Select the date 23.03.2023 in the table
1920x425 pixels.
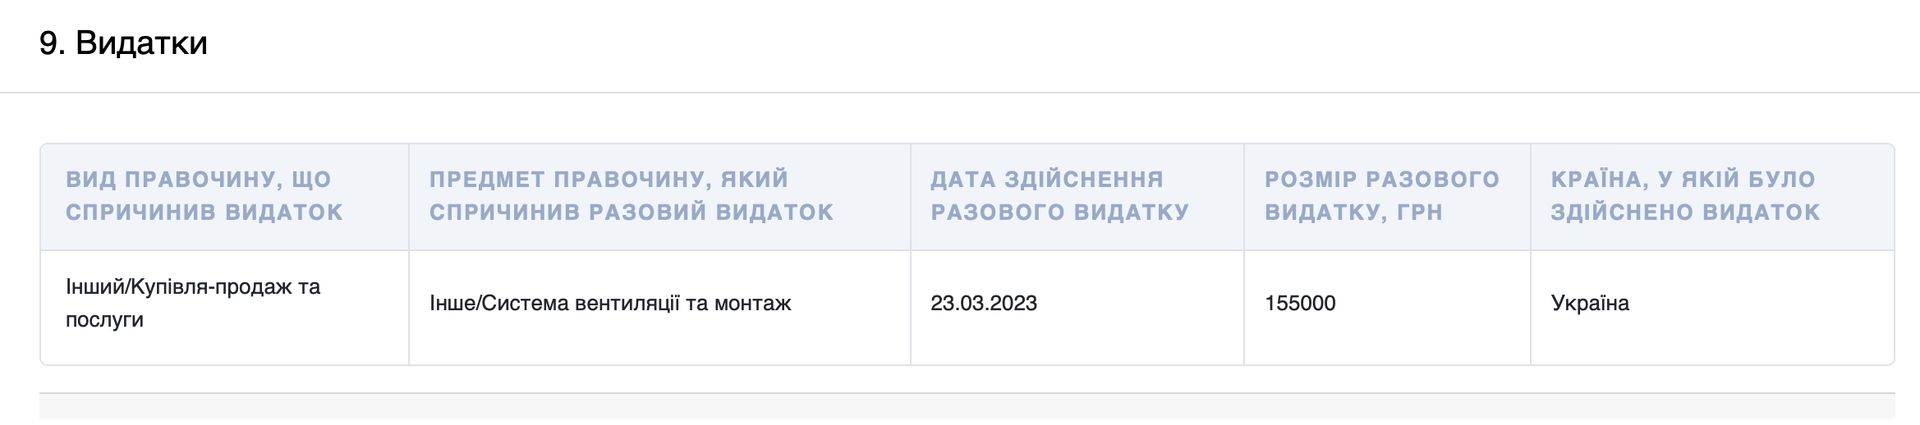coord(983,303)
